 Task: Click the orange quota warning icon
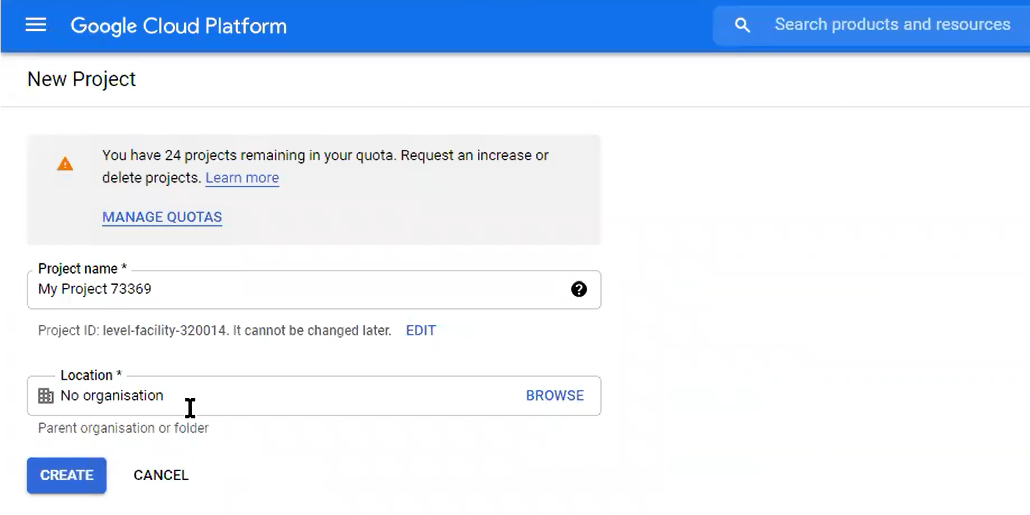pyautogui.click(x=64, y=164)
